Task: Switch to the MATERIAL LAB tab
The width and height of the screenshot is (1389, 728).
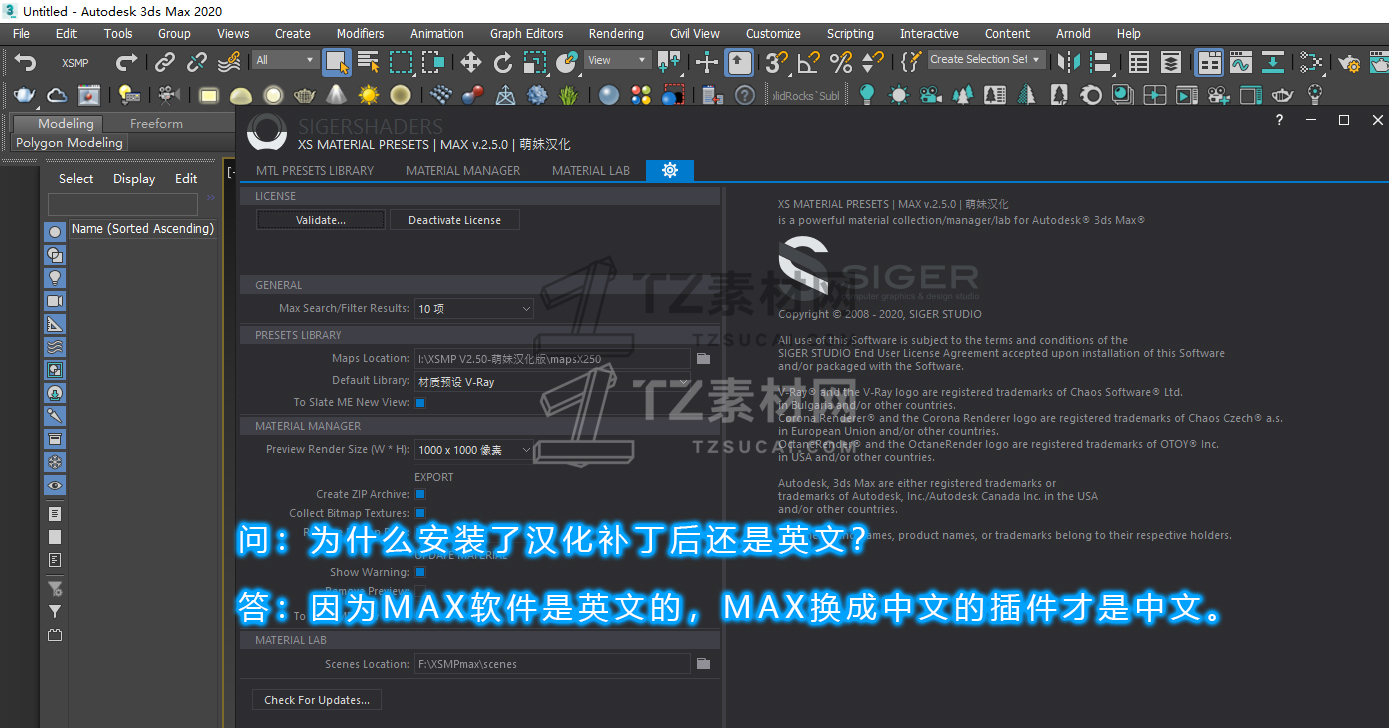Action: [591, 170]
